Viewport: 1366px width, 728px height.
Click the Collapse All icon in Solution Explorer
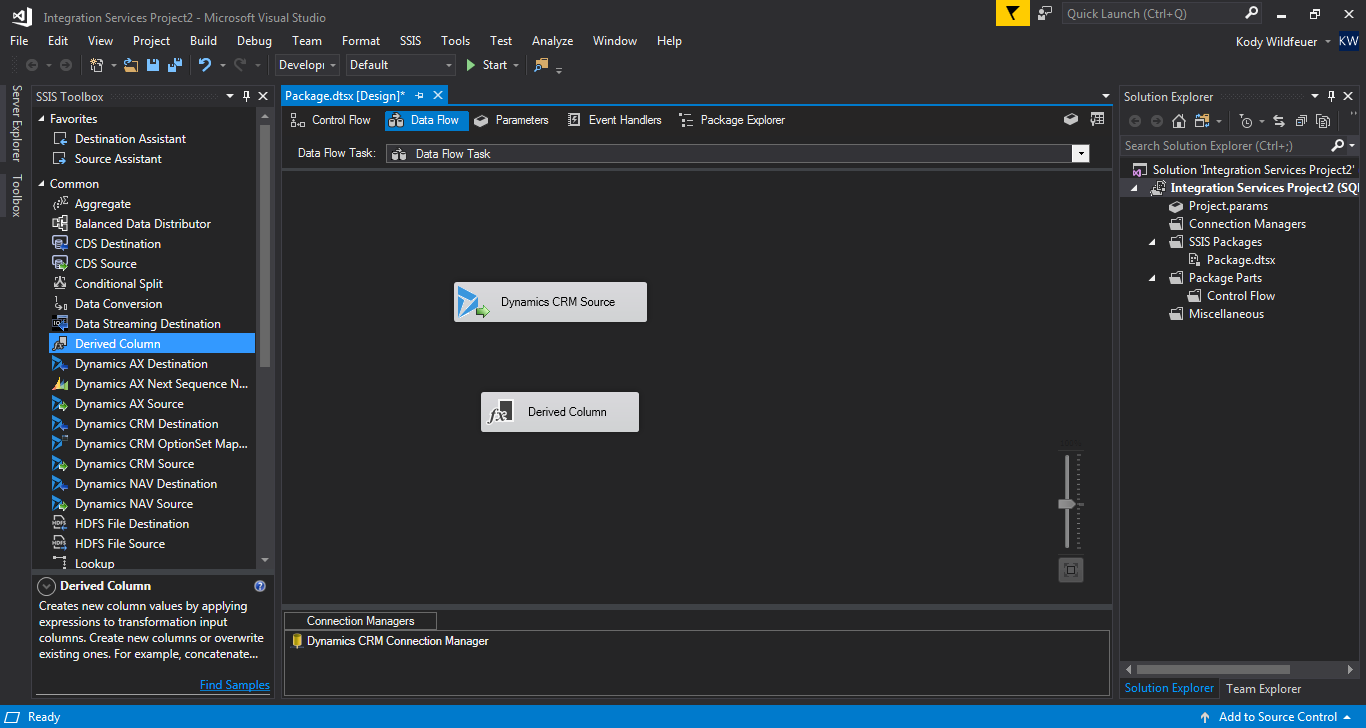point(1301,121)
